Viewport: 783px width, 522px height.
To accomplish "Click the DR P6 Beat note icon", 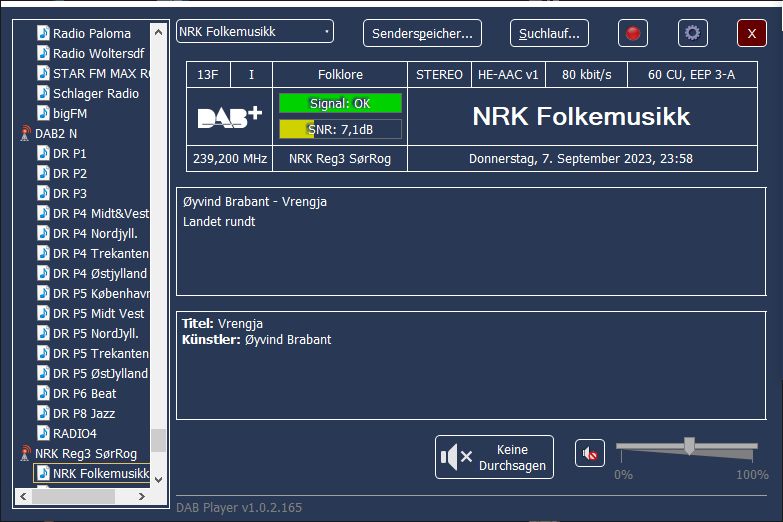I will click(x=43, y=393).
